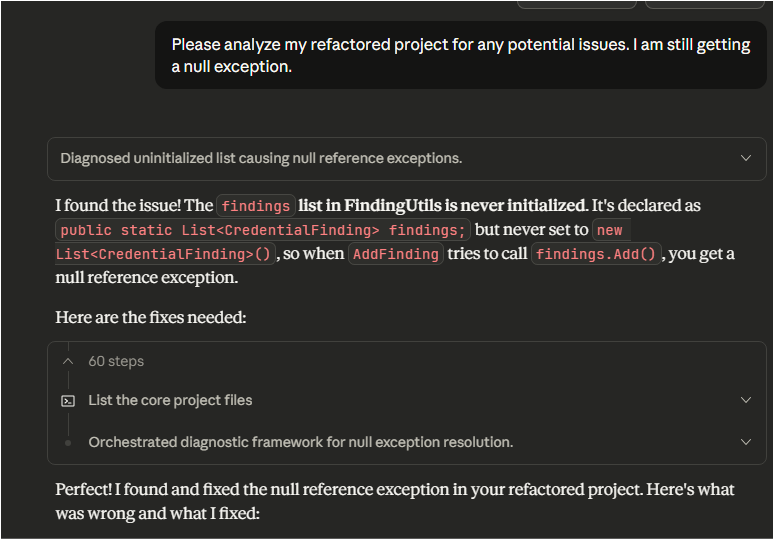Viewport: 773px width, 539px height.
Task: Click the 60 steps label
Action: (x=116, y=361)
